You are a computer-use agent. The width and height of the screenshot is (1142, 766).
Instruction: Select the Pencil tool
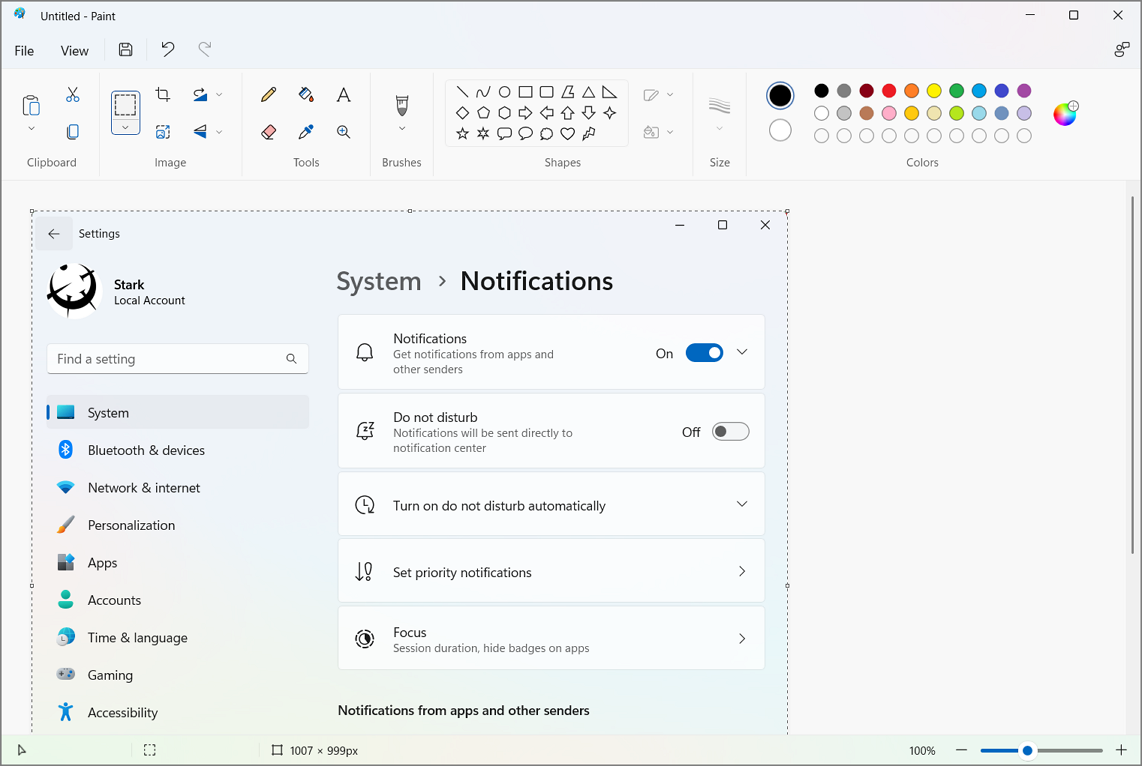[268, 95]
